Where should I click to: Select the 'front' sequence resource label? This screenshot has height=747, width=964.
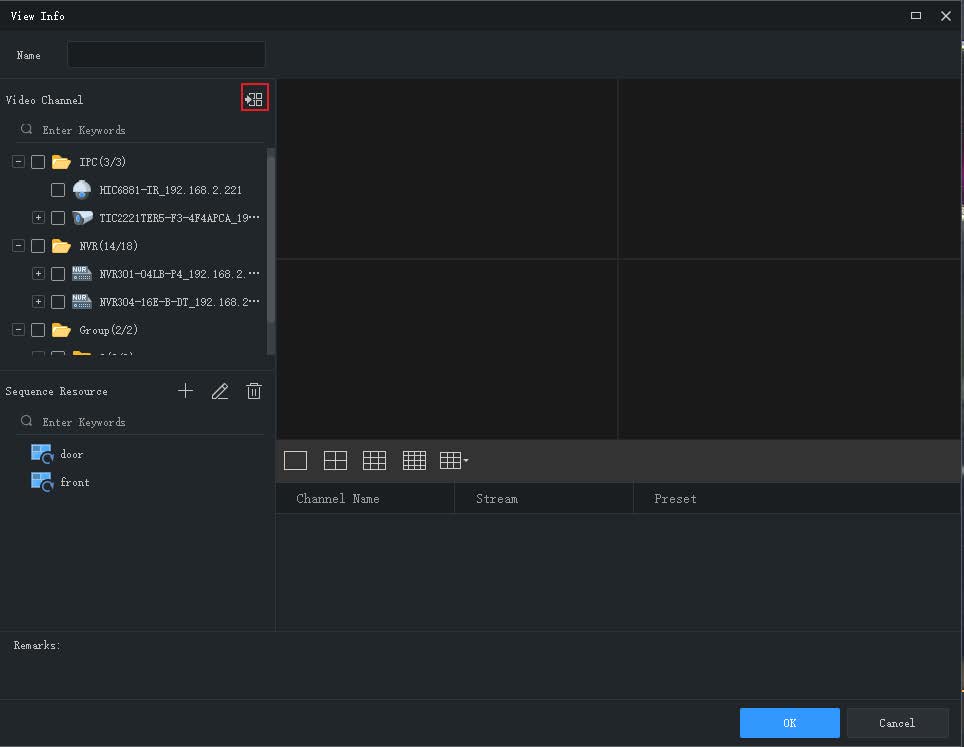(75, 482)
